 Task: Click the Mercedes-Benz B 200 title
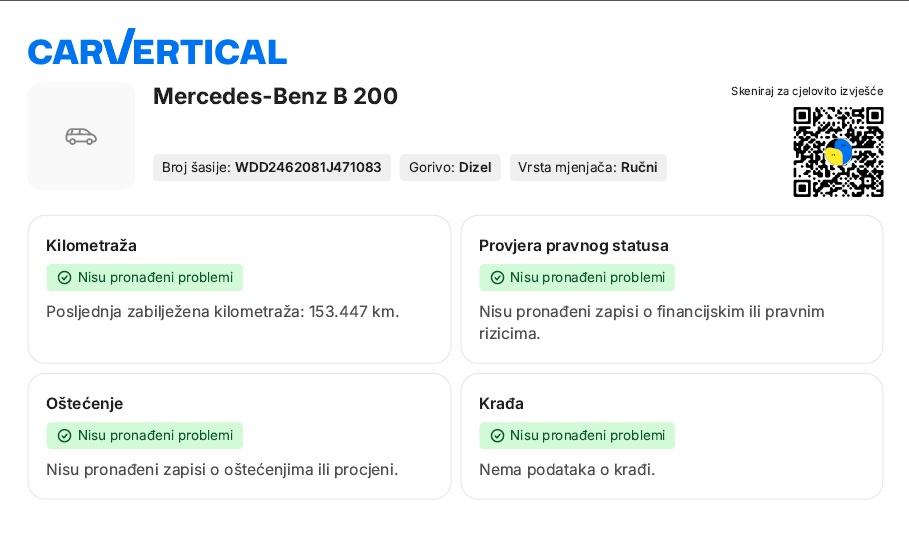tap(275, 97)
